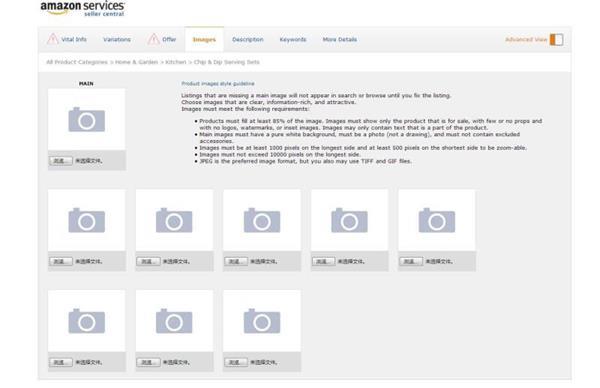Click the browse button under the middle bottom-row image
The image size is (600, 388).
[148, 362]
